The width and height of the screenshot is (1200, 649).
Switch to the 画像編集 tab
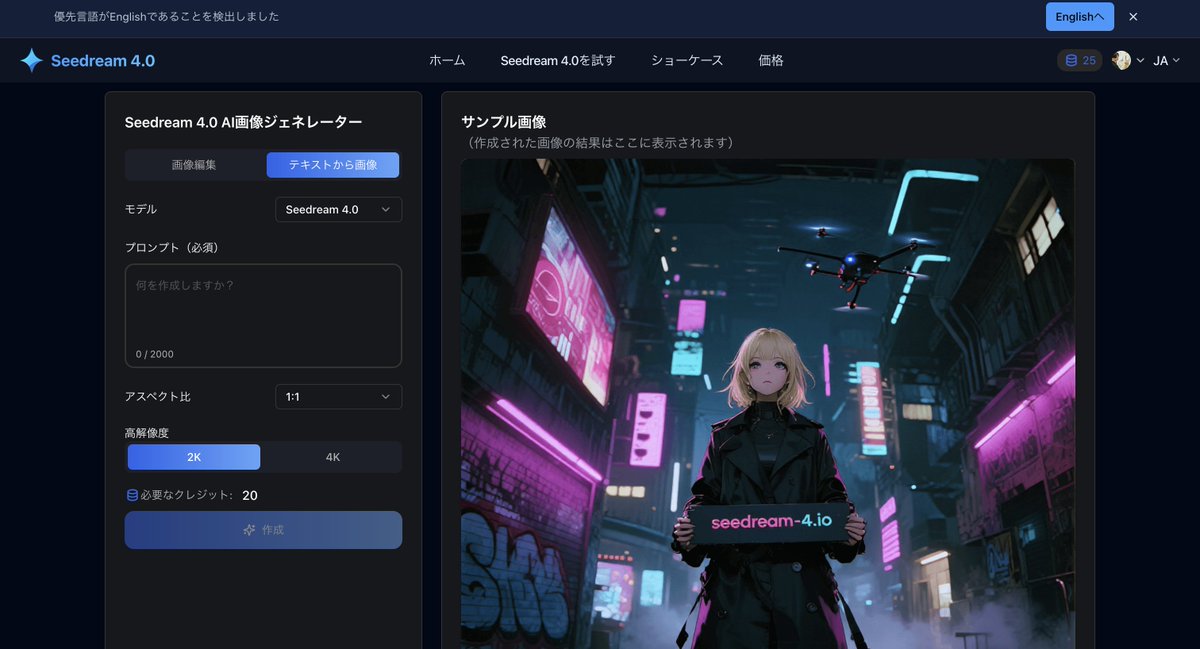point(194,165)
